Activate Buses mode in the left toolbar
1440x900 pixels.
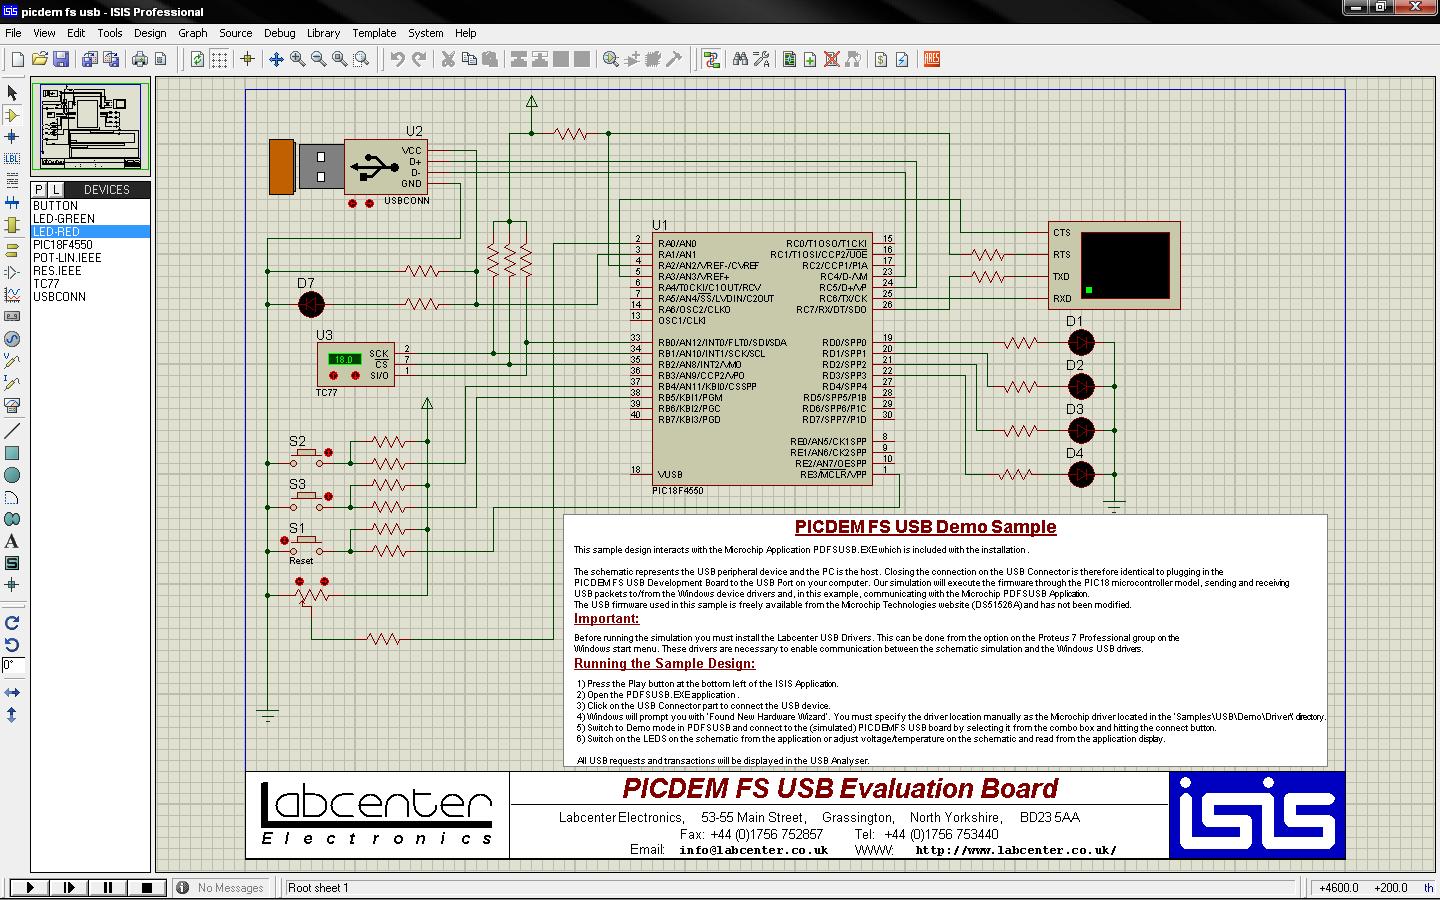(x=13, y=198)
